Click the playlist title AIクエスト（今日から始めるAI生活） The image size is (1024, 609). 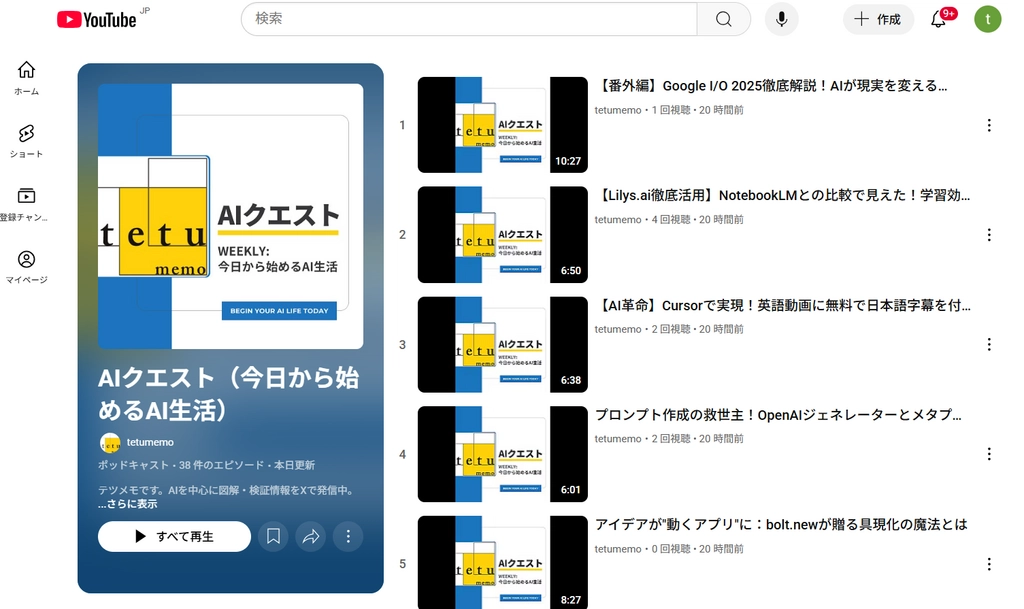(x=229, y=394)
